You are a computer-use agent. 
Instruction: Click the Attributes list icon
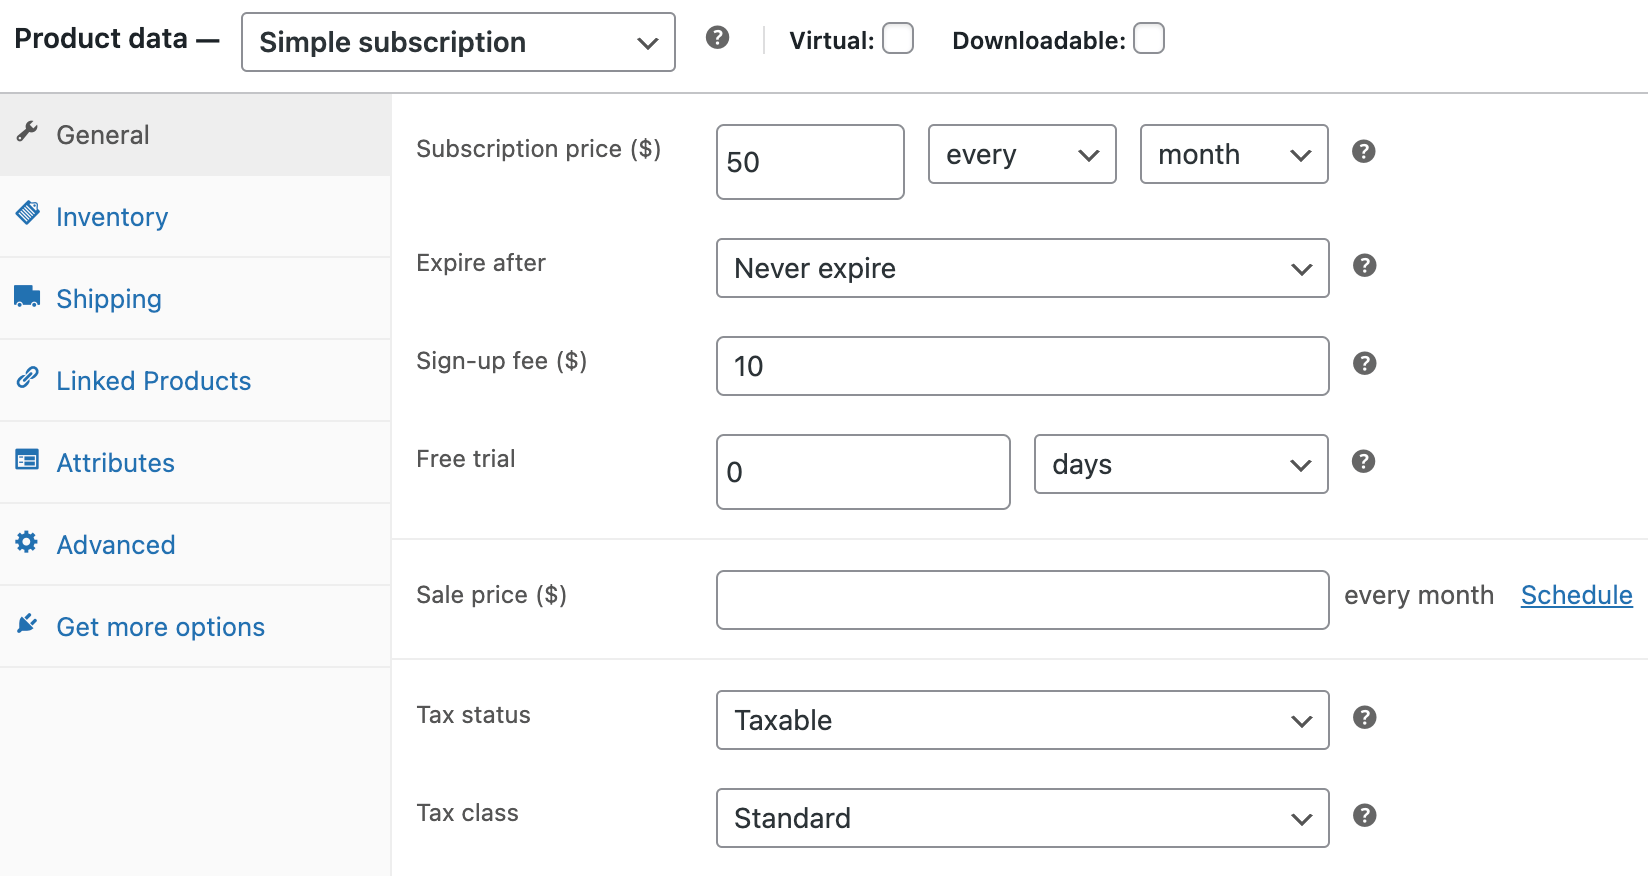point(28,460)
